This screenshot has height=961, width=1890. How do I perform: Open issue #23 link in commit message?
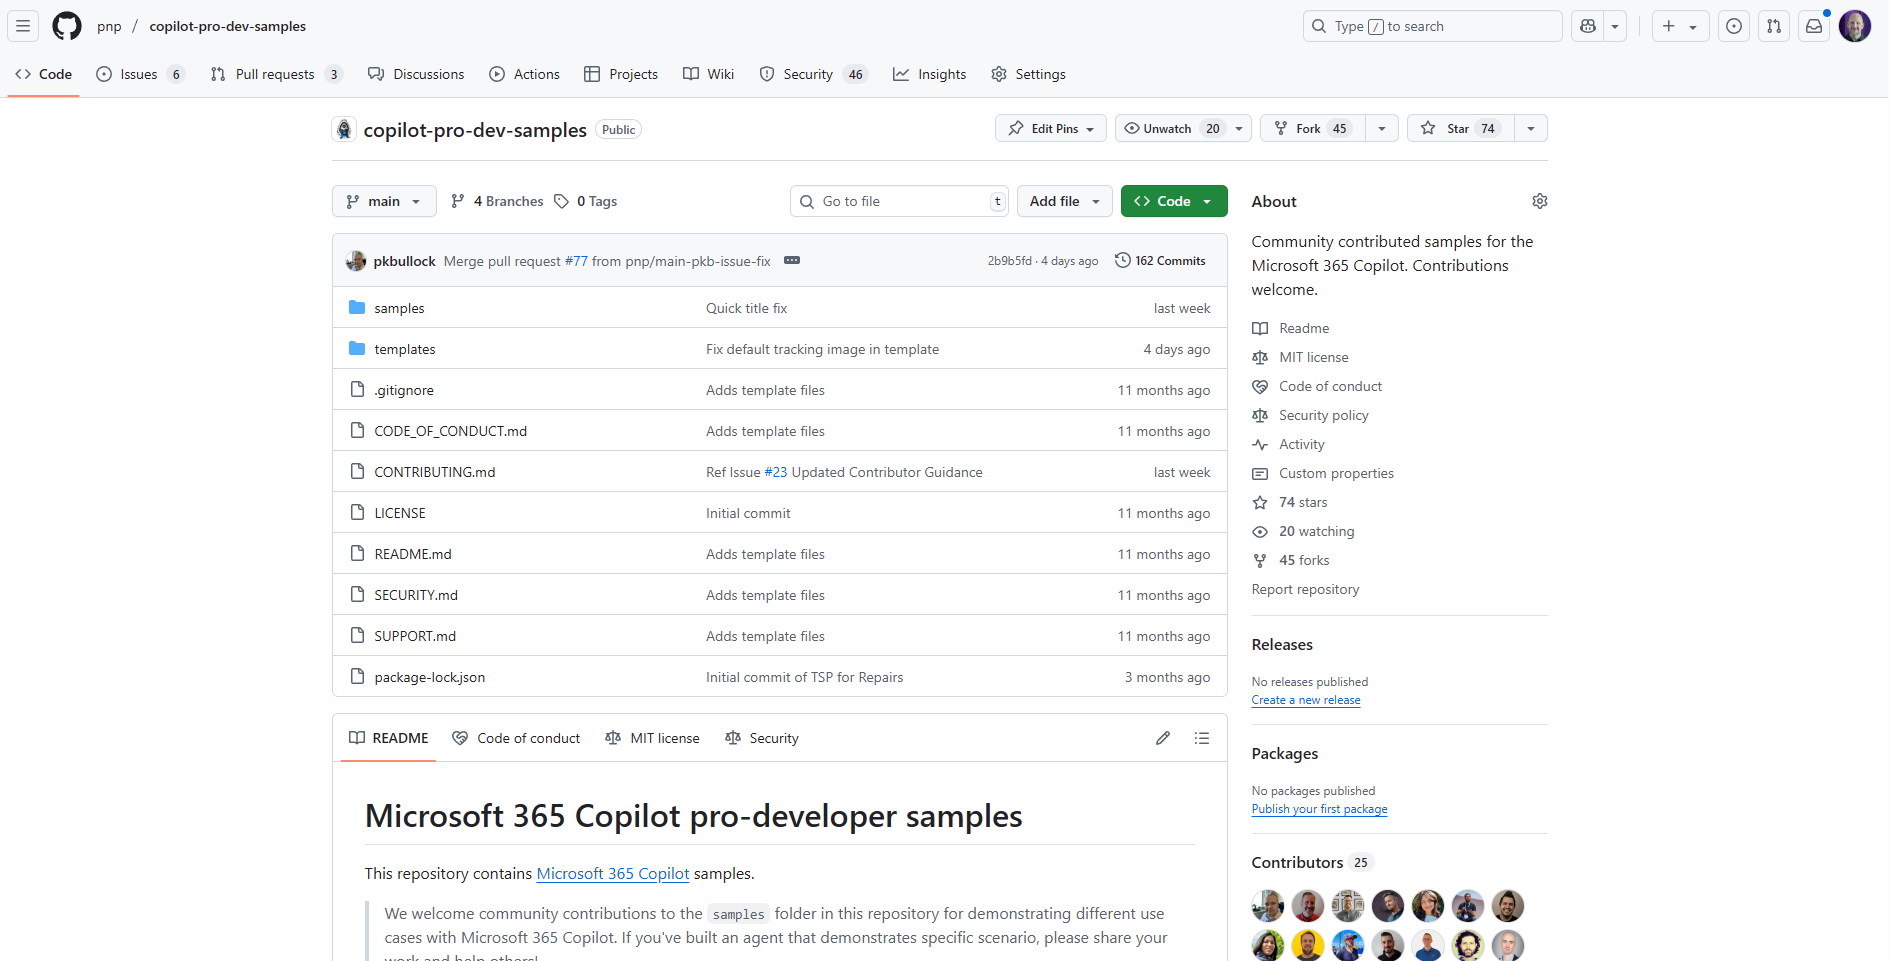(x=776, y=472)
